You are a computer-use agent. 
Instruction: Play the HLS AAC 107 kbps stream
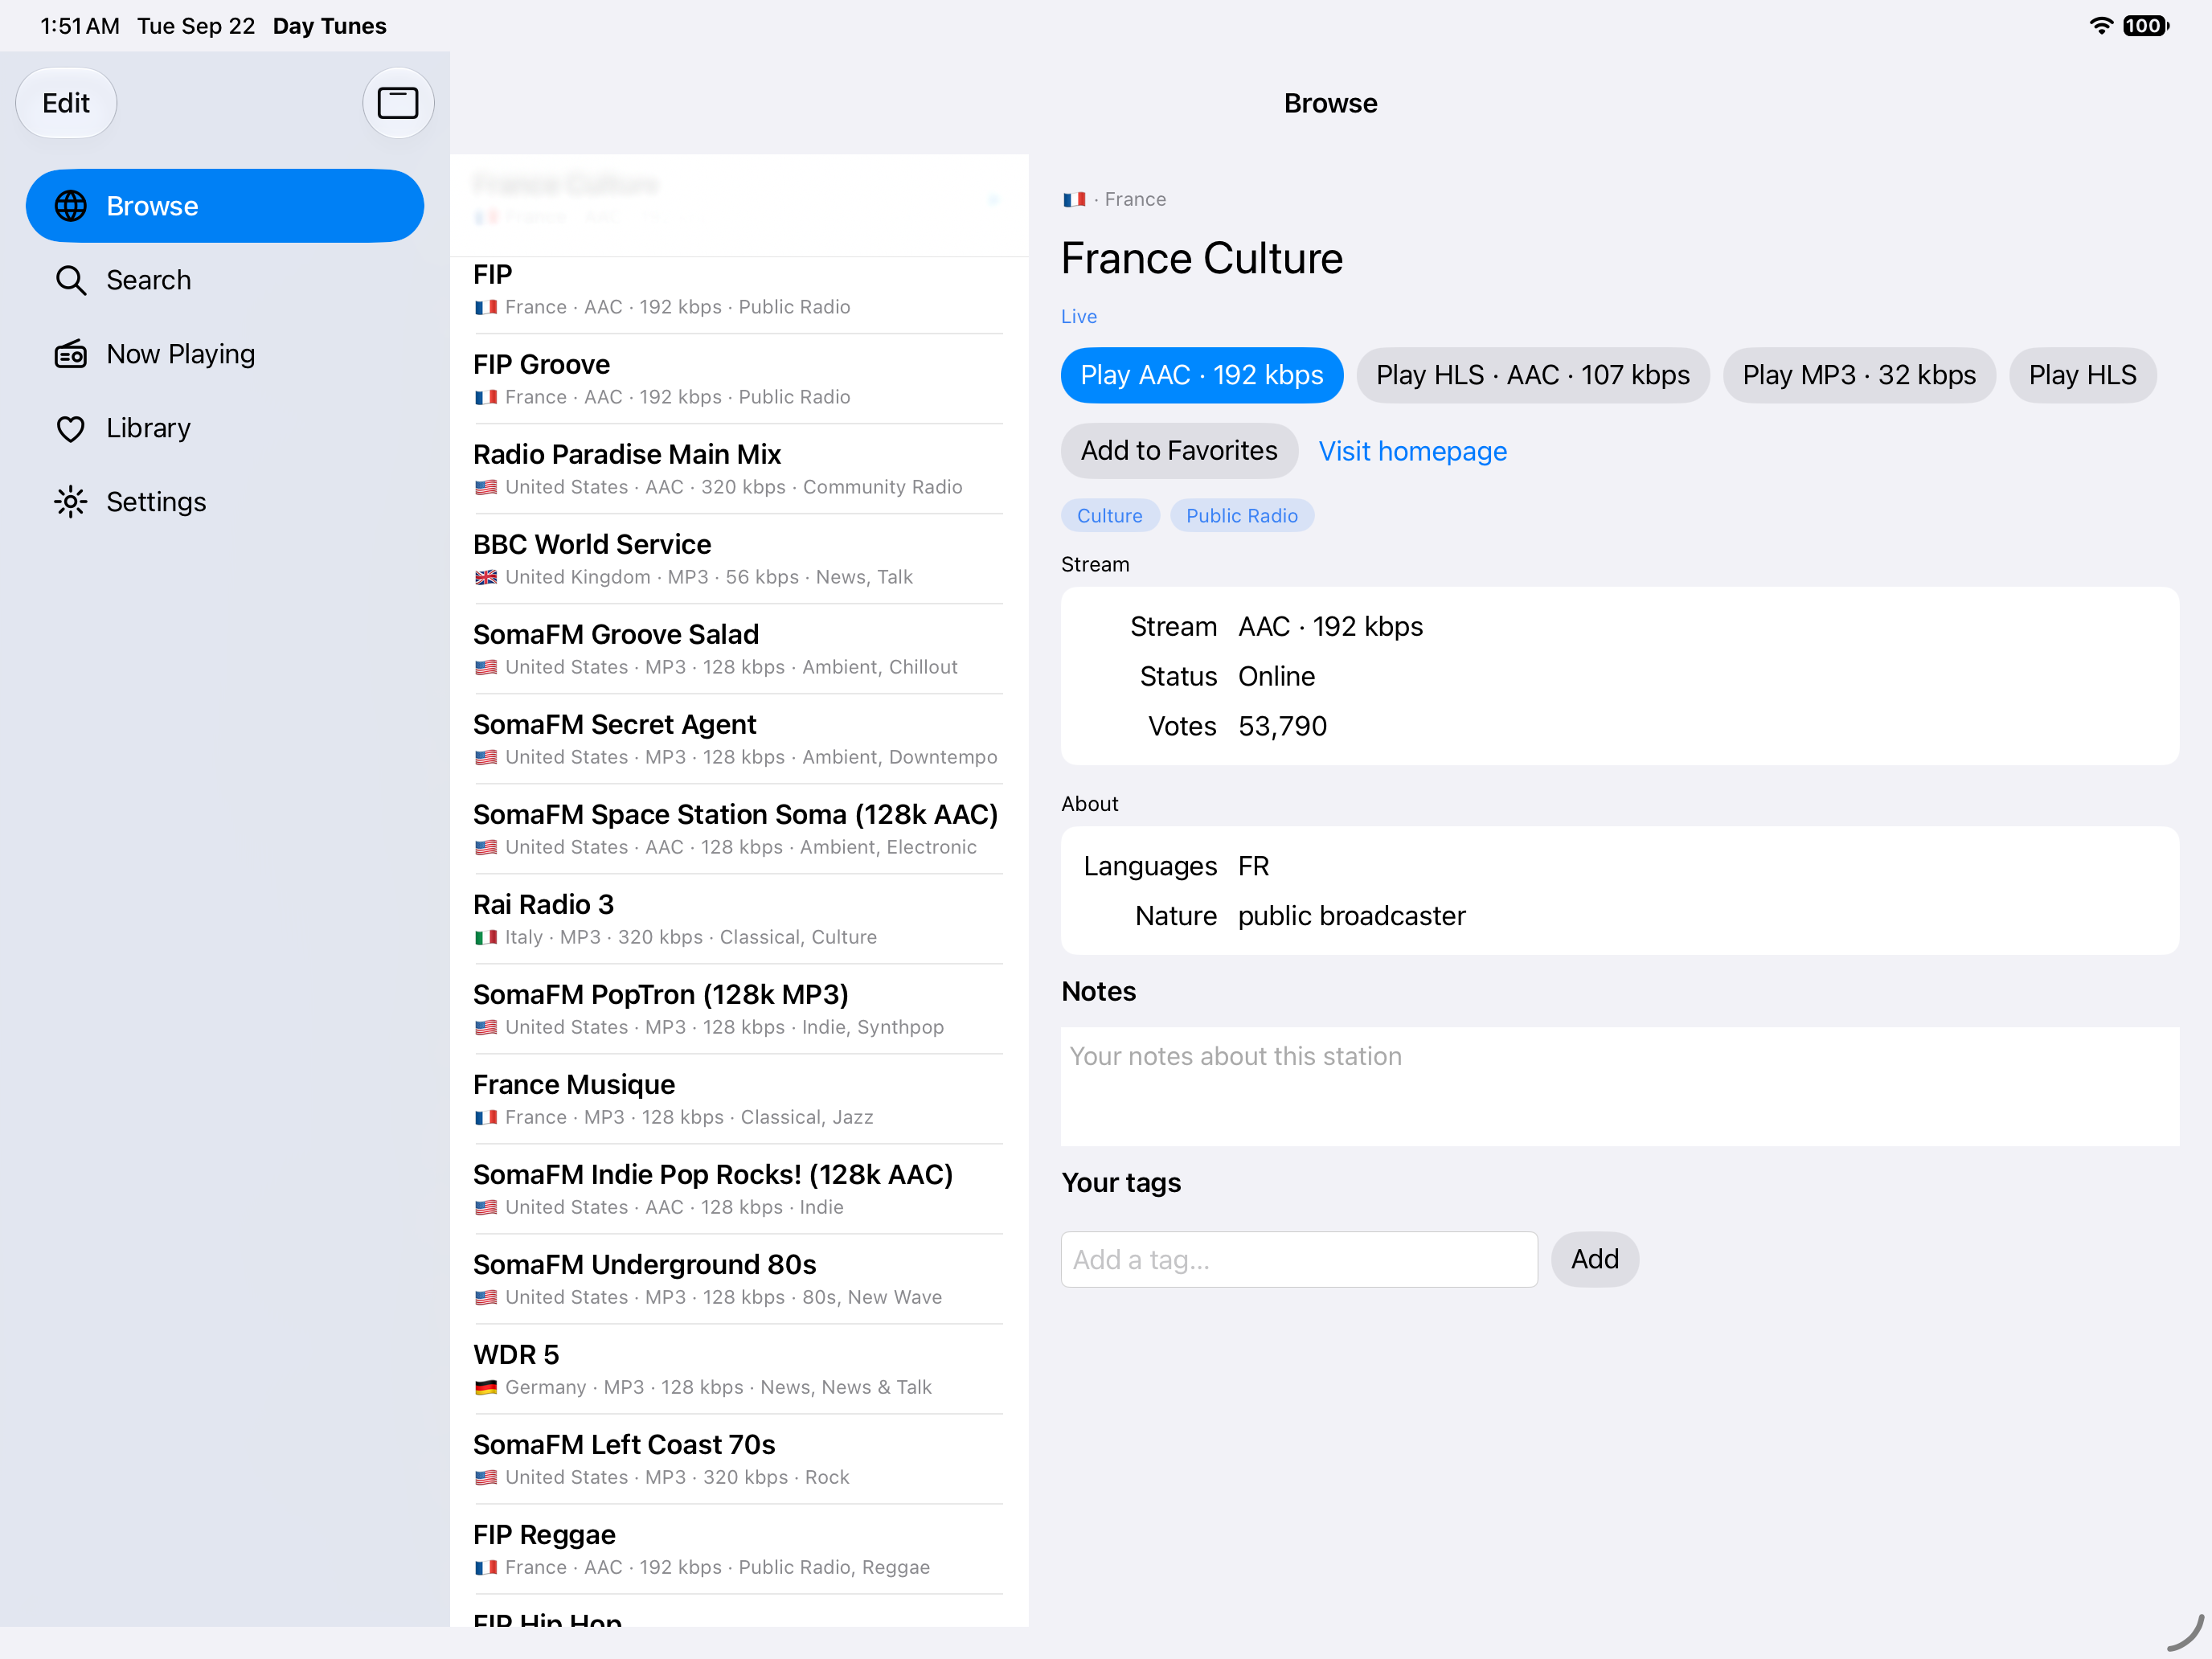click(x=1533, y=375)
